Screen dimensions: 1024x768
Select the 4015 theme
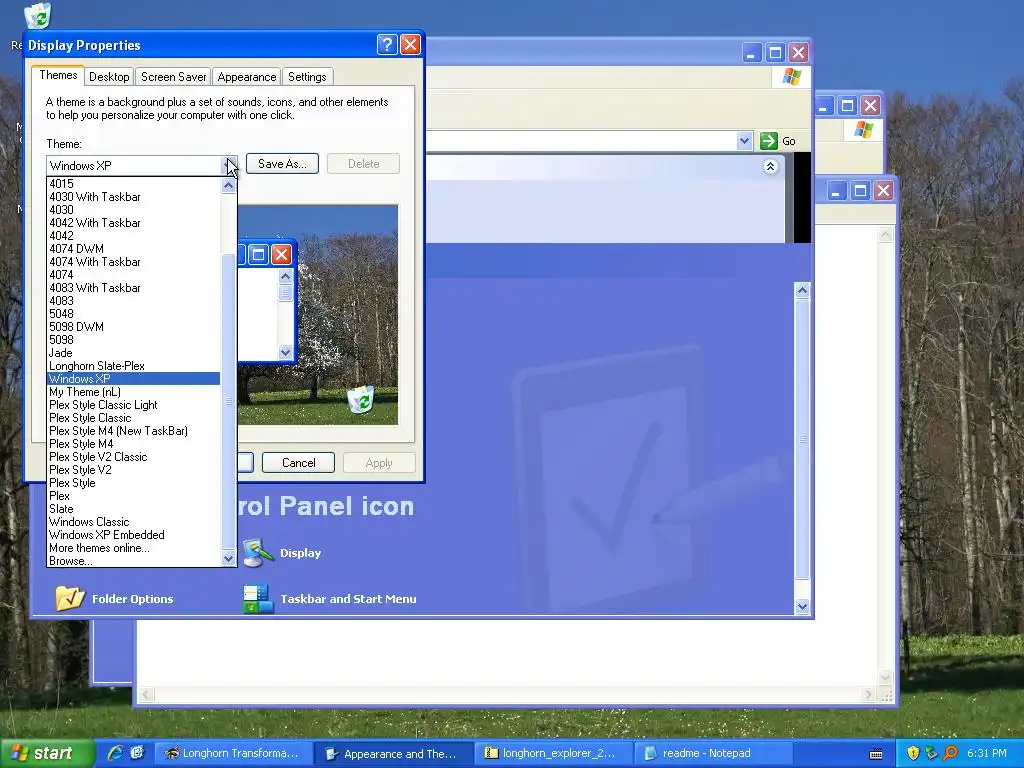tap(134, 184)
